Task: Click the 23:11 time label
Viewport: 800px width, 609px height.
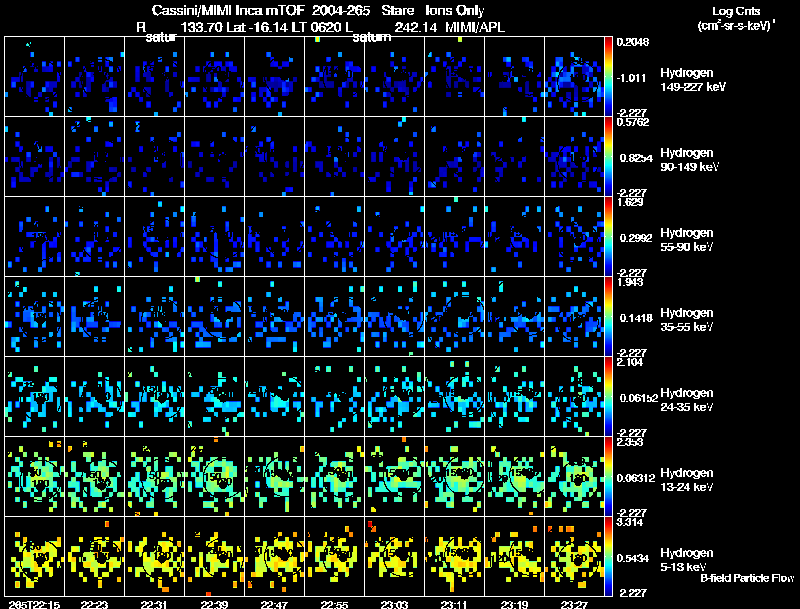Action: coord(454,604)
